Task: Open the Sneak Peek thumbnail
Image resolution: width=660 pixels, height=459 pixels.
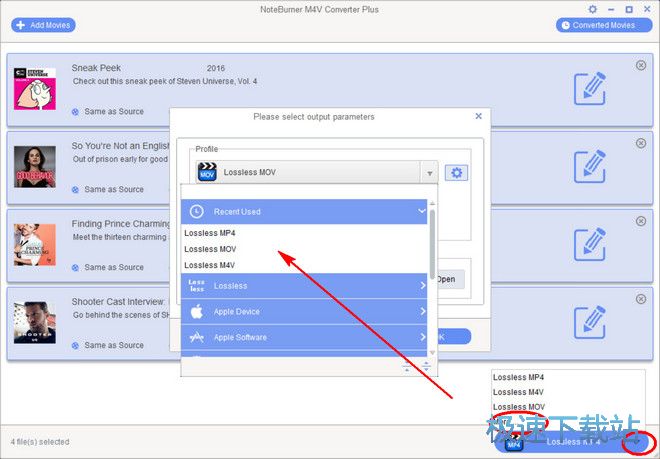Action: (x=35, y=89)
